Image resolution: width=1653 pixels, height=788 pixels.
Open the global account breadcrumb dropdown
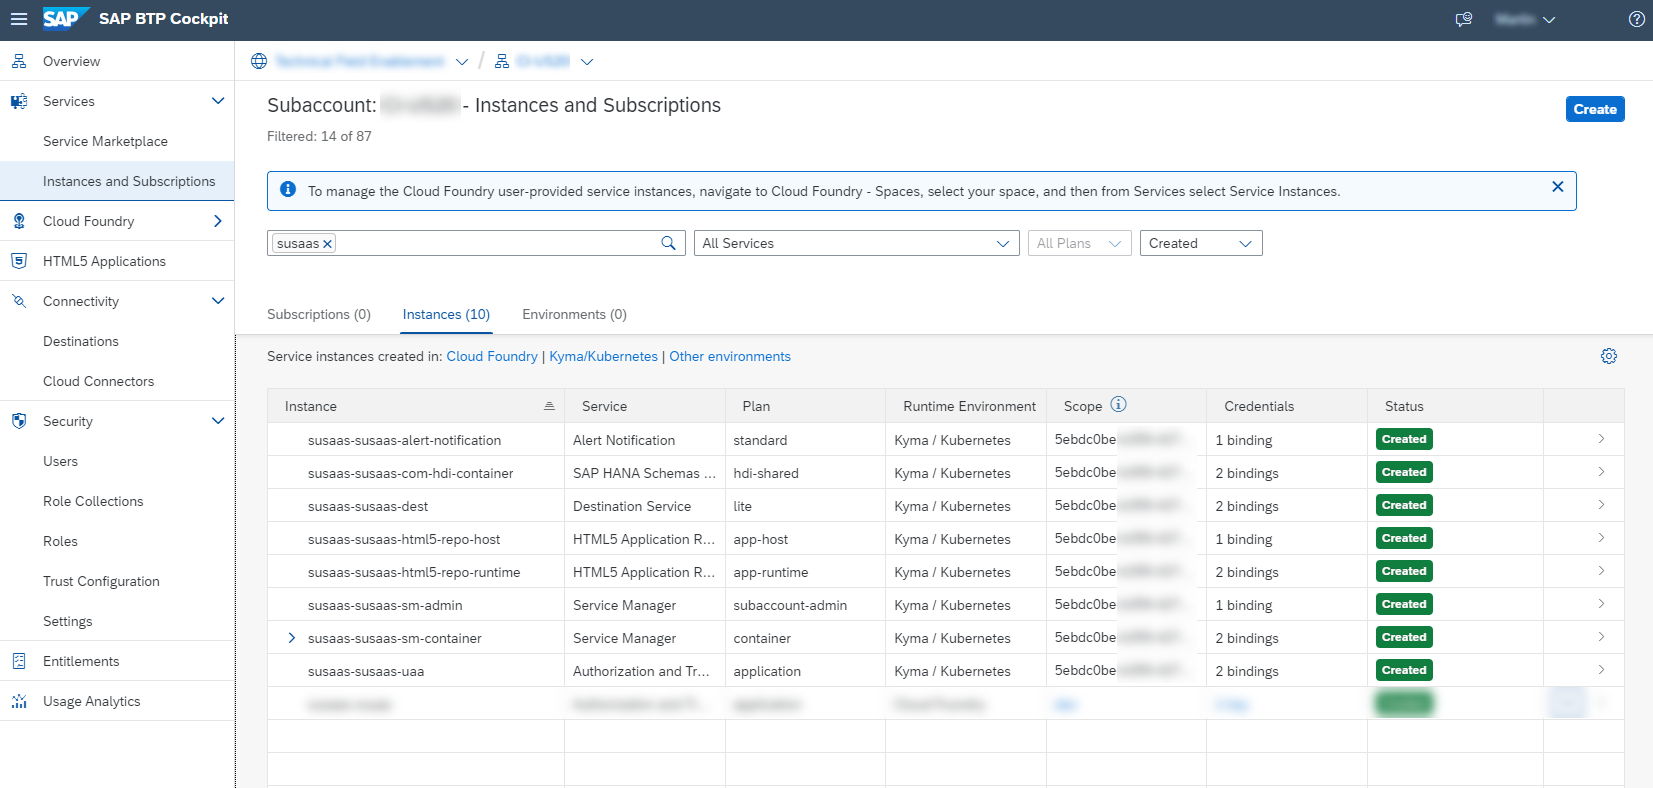point(462,62)
